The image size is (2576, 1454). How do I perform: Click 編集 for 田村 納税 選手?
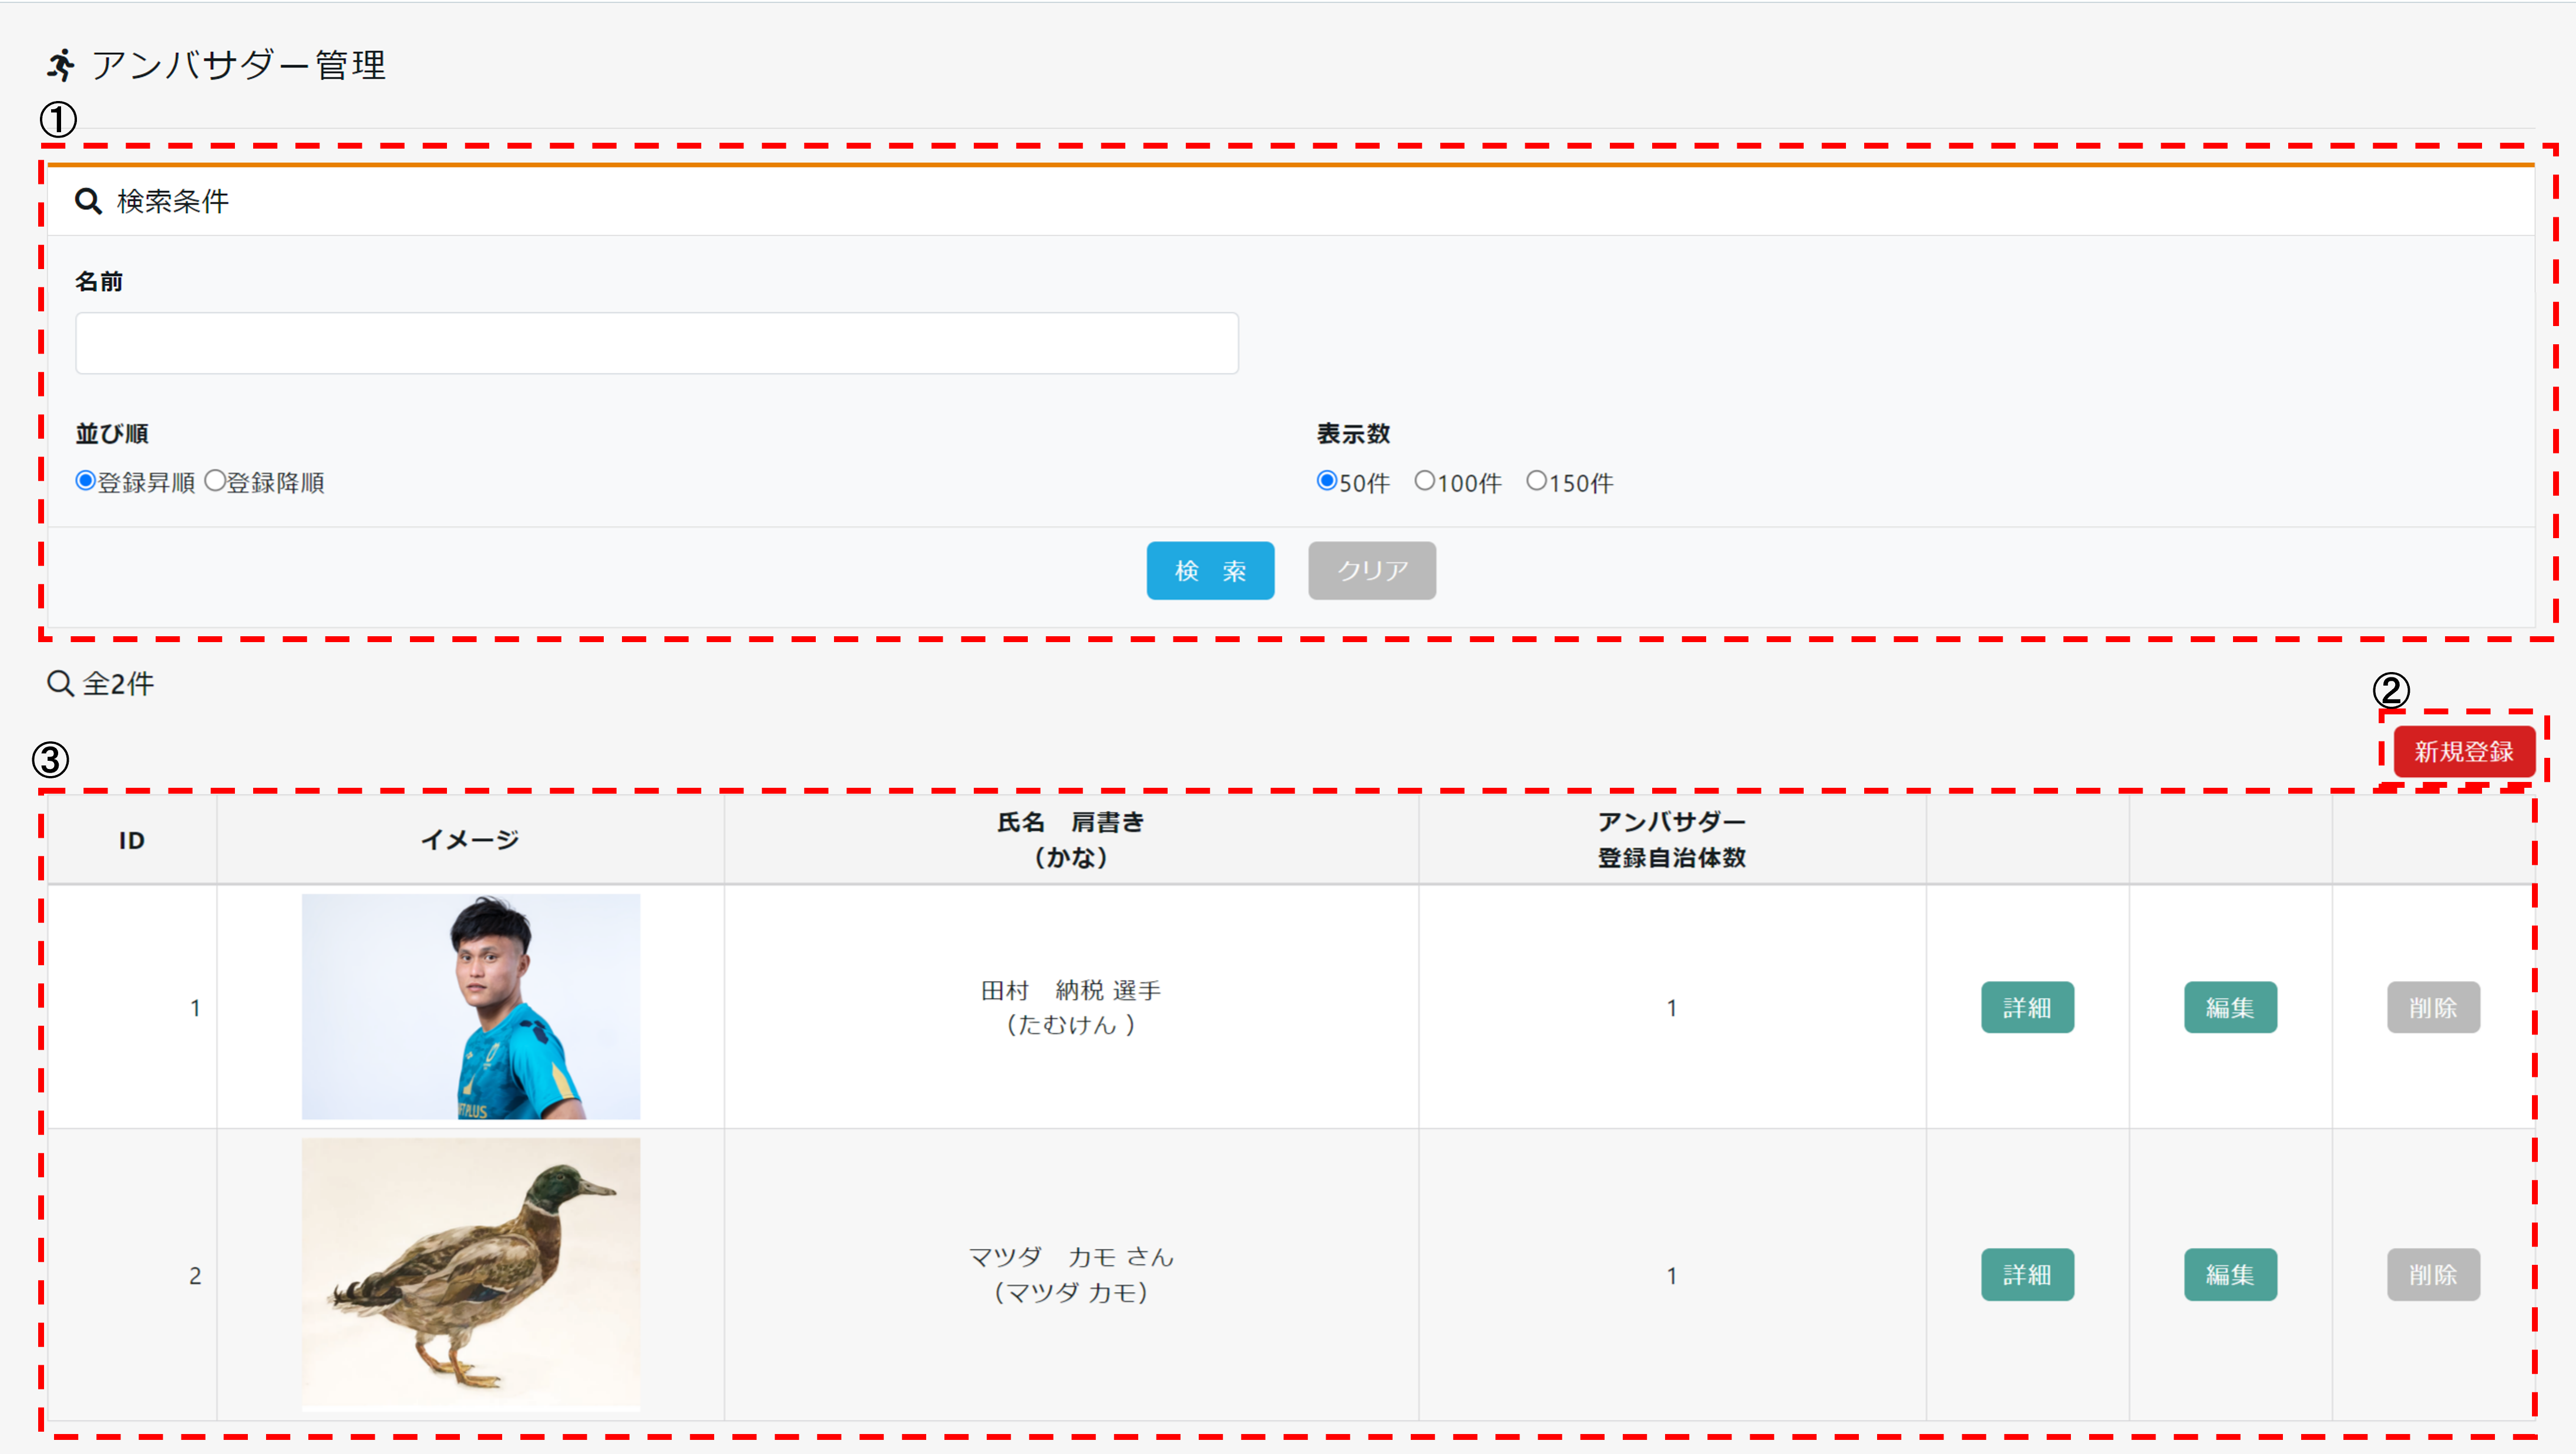[2230, 1007]
